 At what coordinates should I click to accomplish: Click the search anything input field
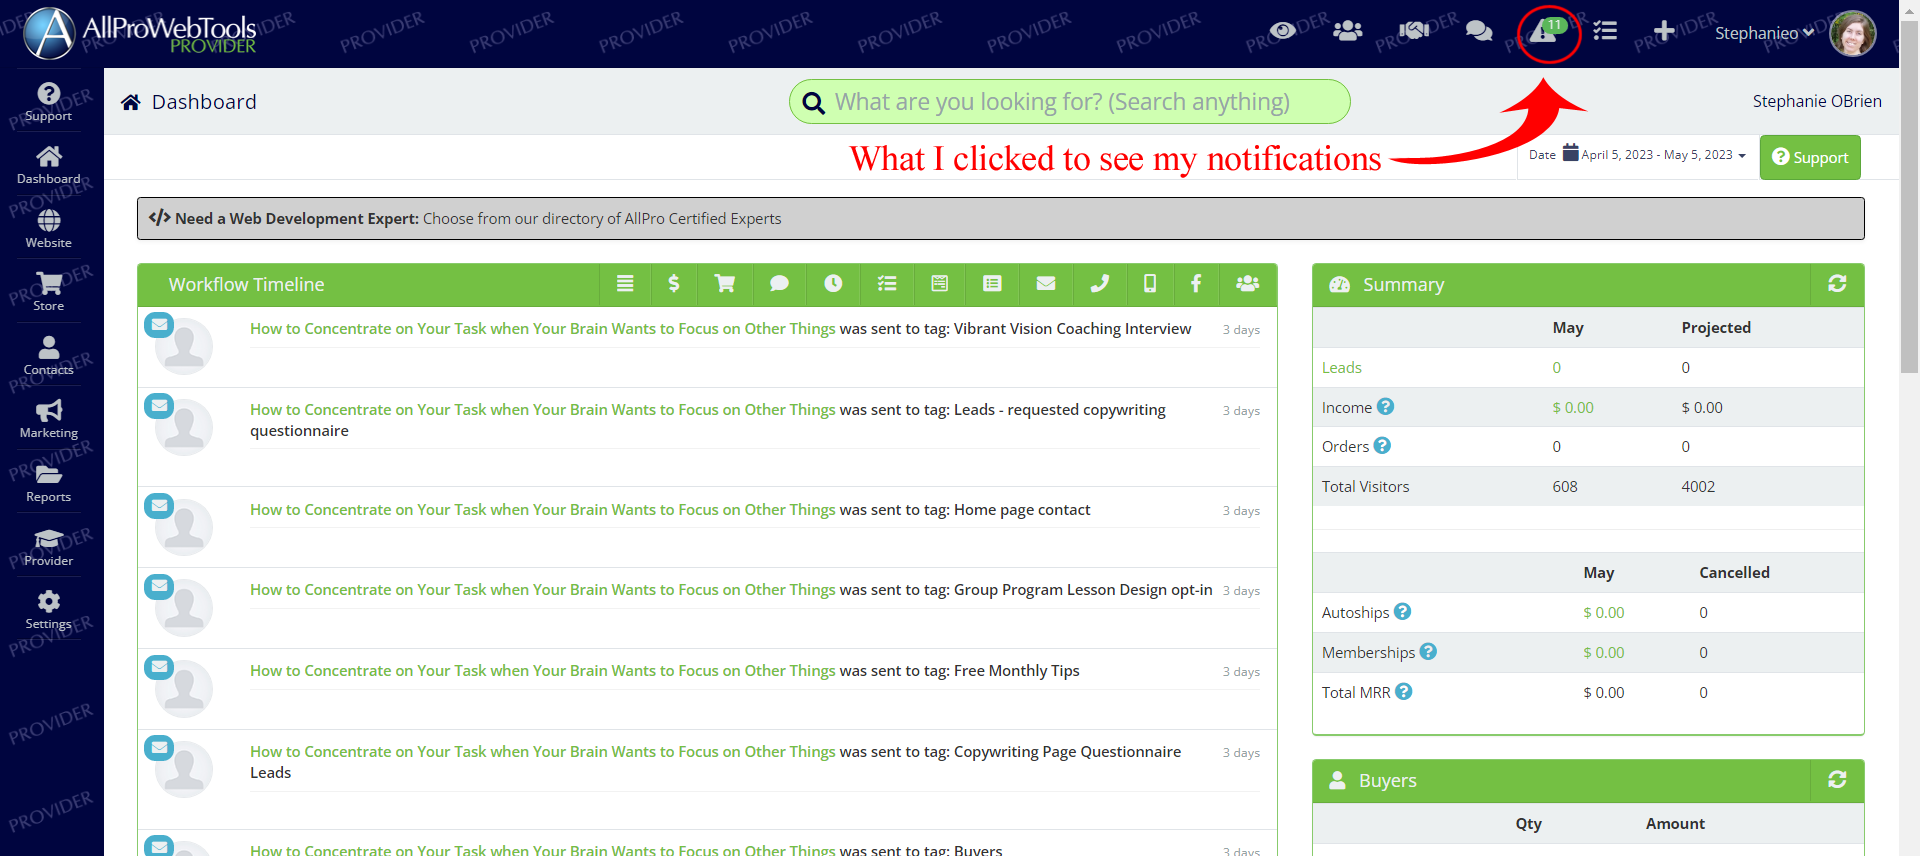[1070, 102]
